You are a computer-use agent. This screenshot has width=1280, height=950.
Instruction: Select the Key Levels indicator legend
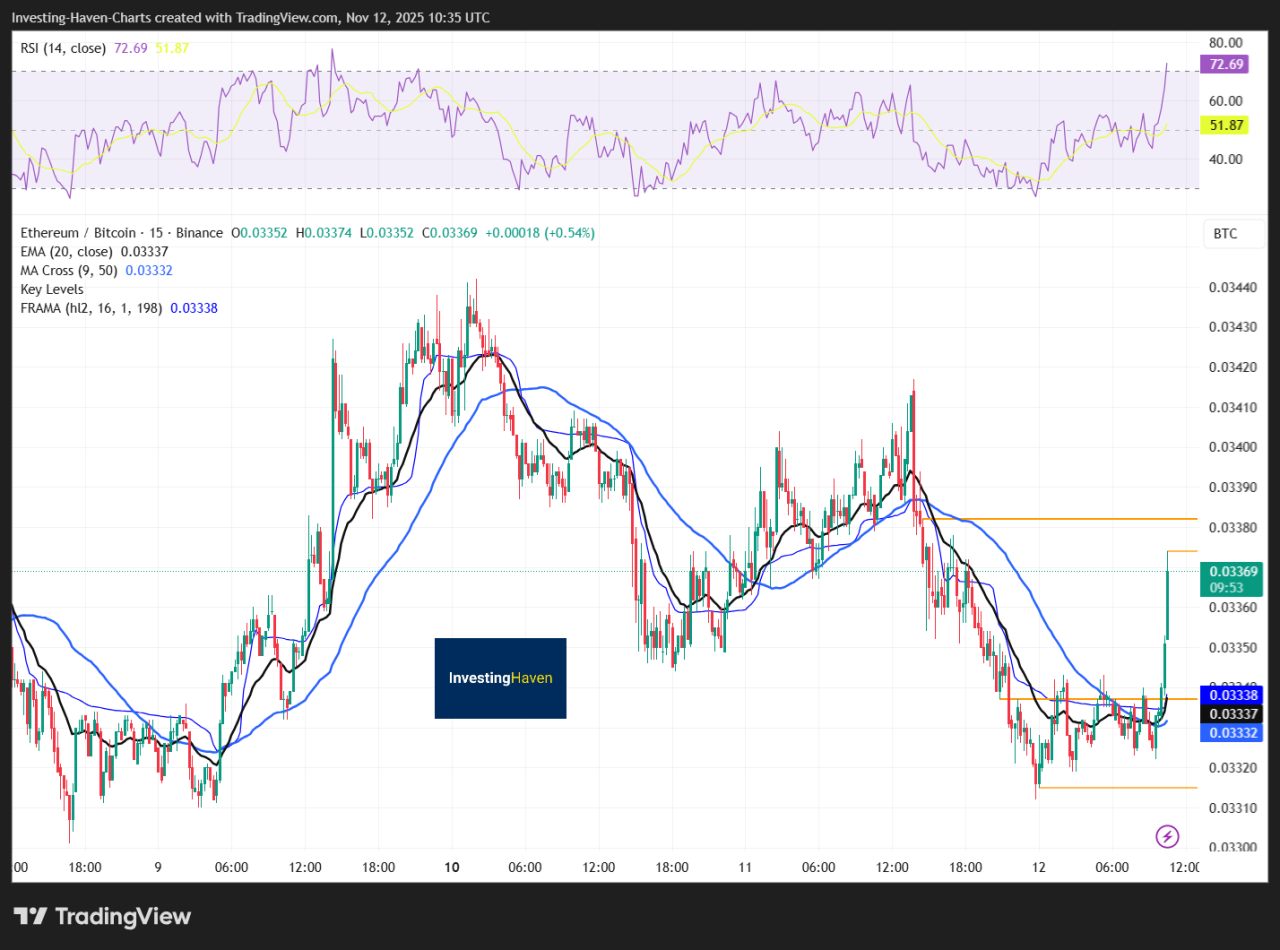(52, 290)
